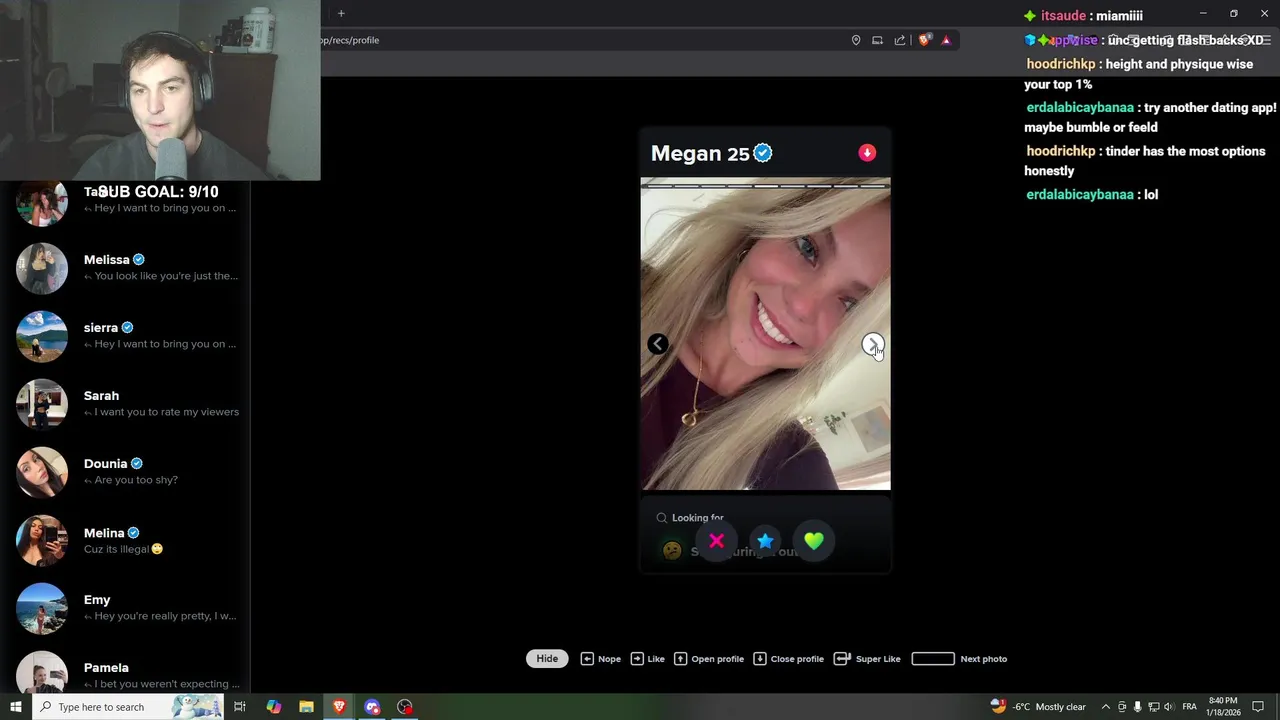Open Copilot from the taskbar
1280x720 pixels.
pos(274,707)
